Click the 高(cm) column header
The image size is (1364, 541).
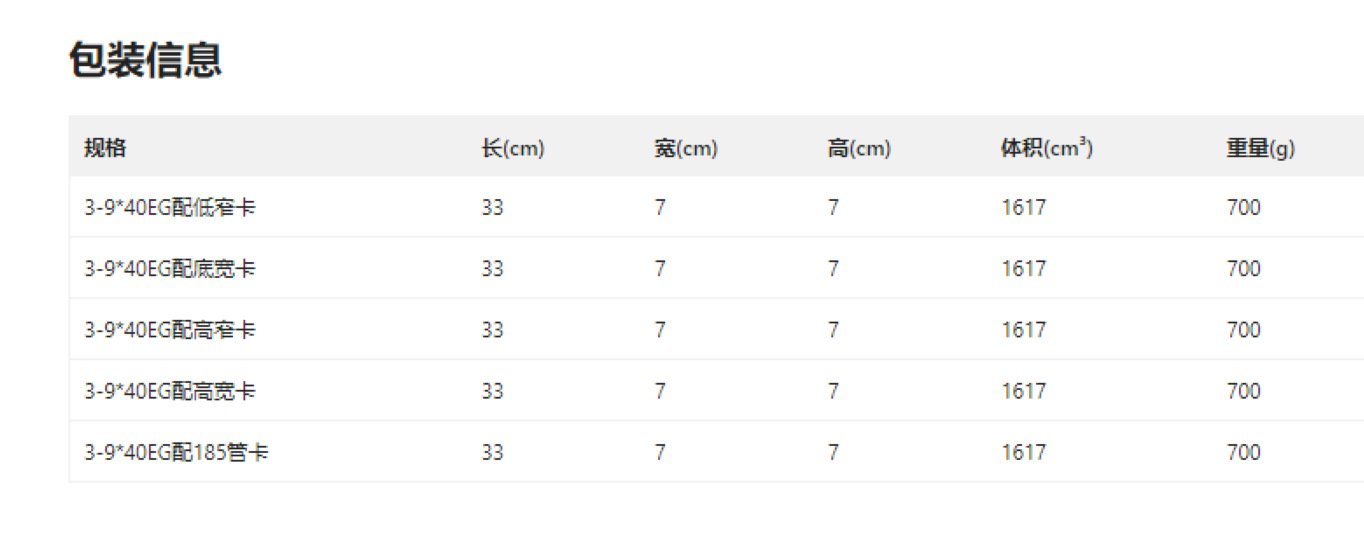point(859,148)
